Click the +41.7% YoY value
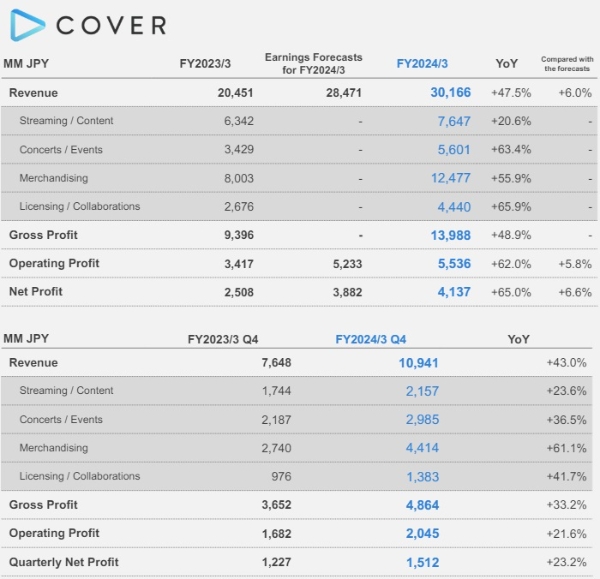600x579 pixels. click(566, 476)
